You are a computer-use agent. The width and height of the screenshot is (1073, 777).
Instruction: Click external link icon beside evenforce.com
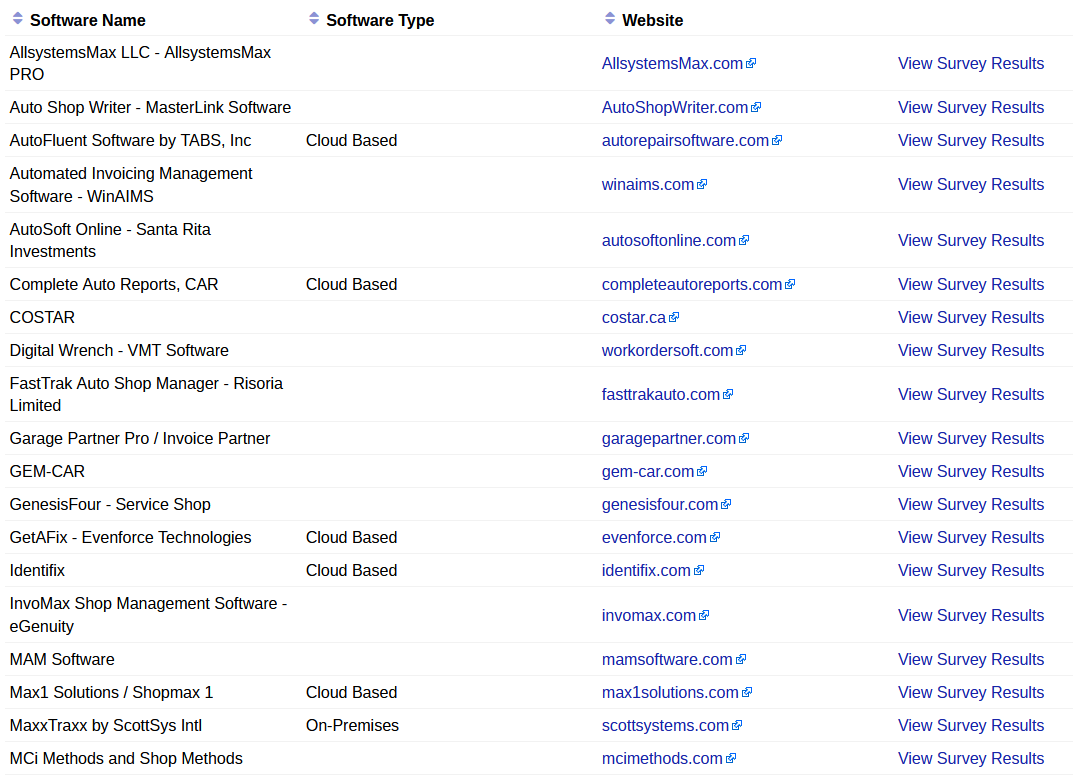click(x=715, y=537)
